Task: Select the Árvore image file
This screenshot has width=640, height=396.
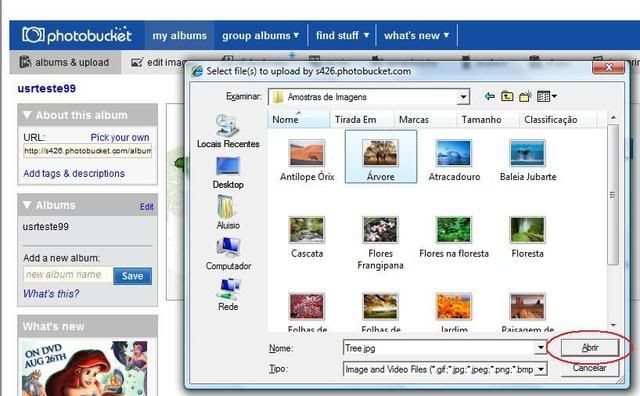Action: (x=380, y=157)
